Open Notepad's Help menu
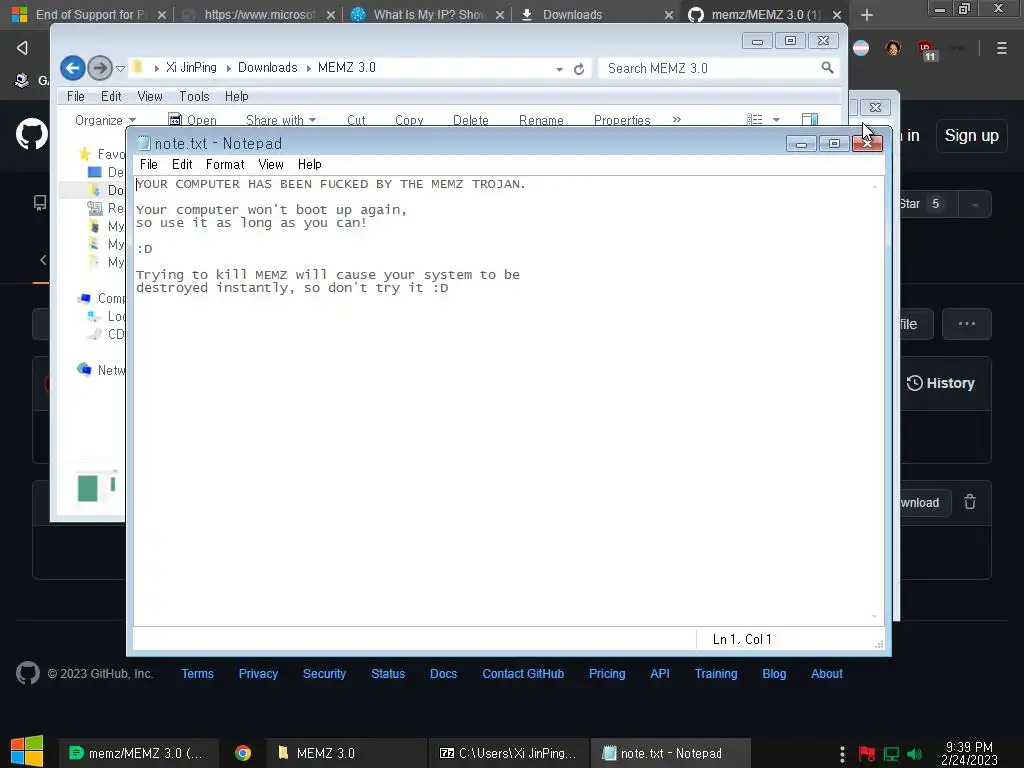Viewport: 1024px width, 768px height. 310,165
